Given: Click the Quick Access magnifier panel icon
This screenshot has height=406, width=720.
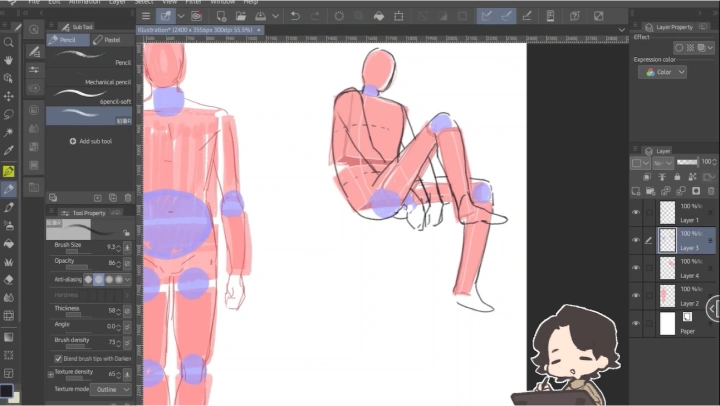Looking at the screenshot, I should point(34,29).
